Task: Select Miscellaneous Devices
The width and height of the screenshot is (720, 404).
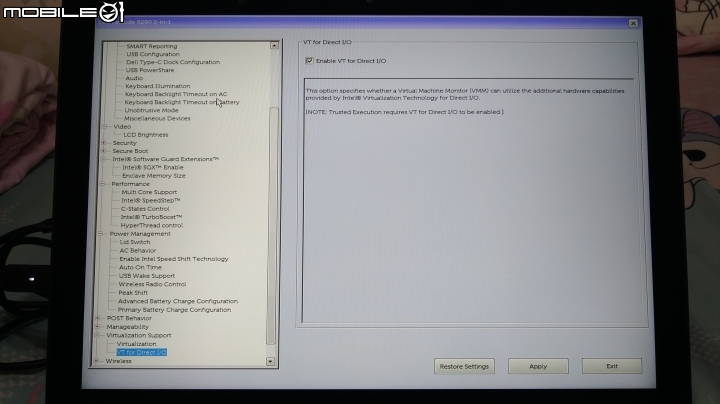Action: coord(157,118)
